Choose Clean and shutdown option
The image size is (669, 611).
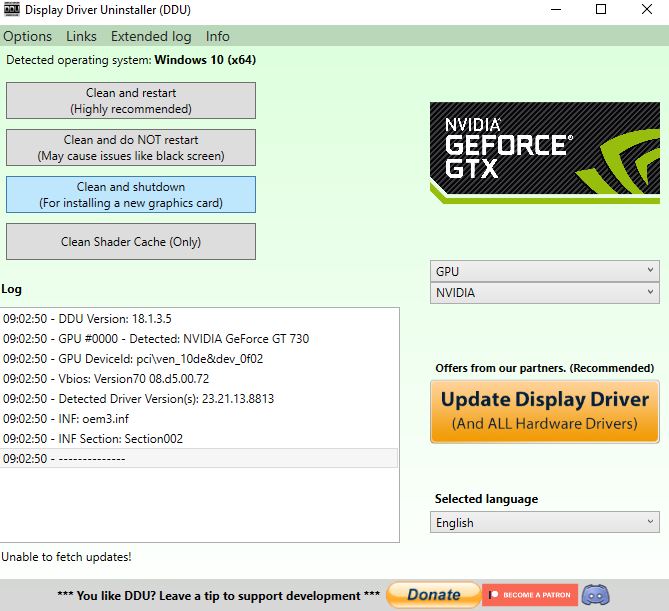click(131, 195)
